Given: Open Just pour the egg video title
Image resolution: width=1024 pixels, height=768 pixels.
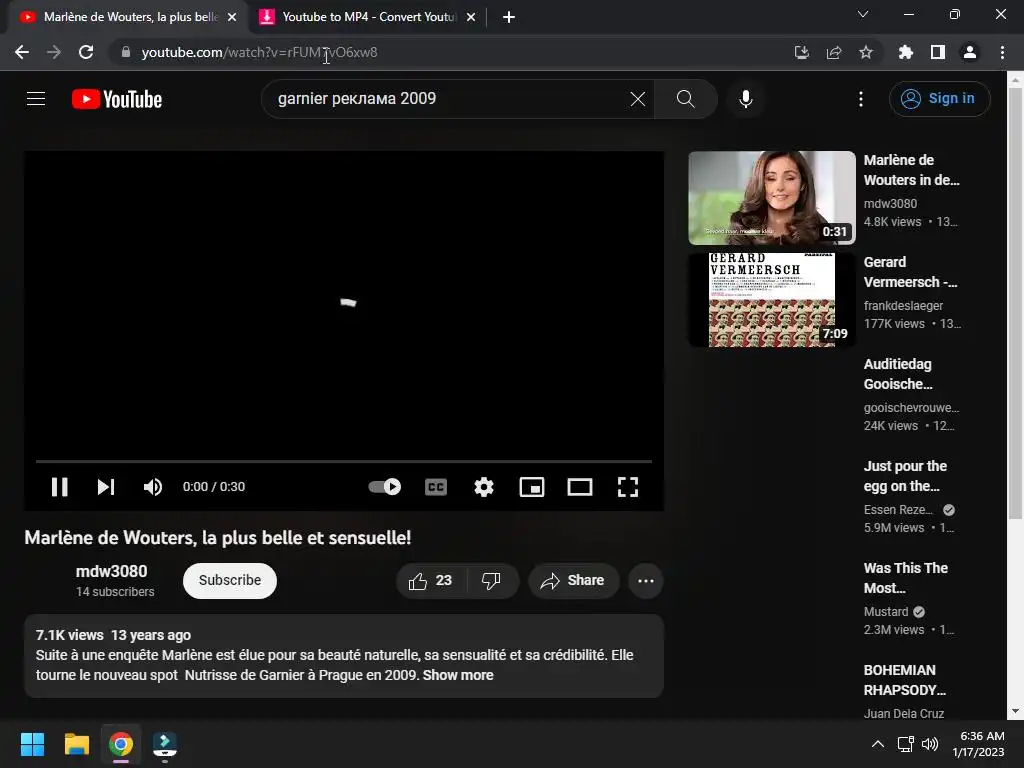Looking at the screenshot, I should [905, 476].
